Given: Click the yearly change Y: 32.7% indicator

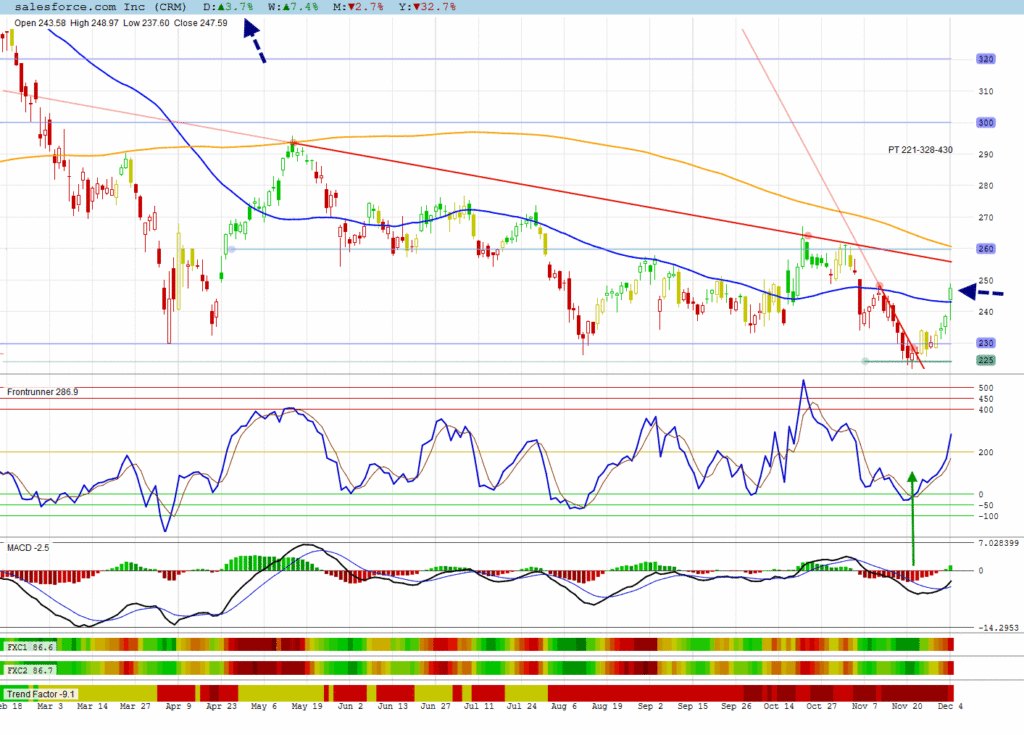Looking at the screenshot, I should [x=427, y=7].
